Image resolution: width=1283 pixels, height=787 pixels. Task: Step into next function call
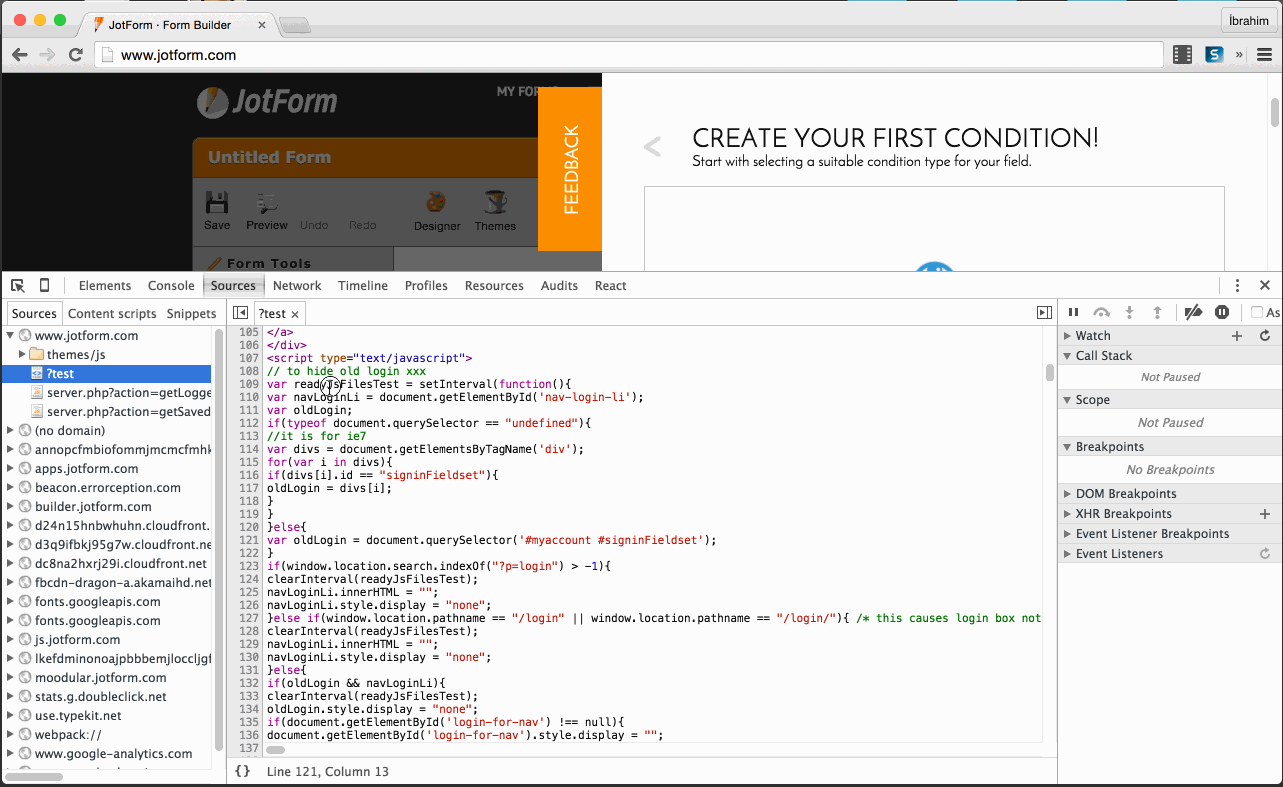point(1130,313)
